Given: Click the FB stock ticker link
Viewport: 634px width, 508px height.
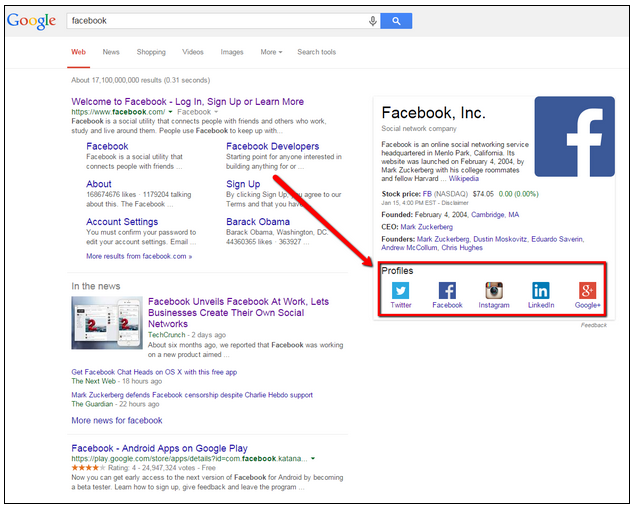Looking at the screenshot, I should coord(427,194).
